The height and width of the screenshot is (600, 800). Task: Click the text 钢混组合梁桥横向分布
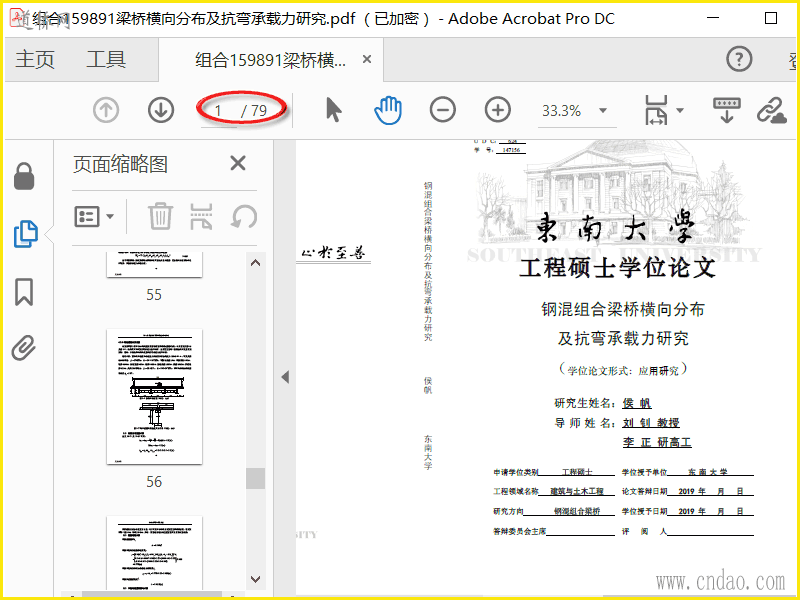pos(623,309)
